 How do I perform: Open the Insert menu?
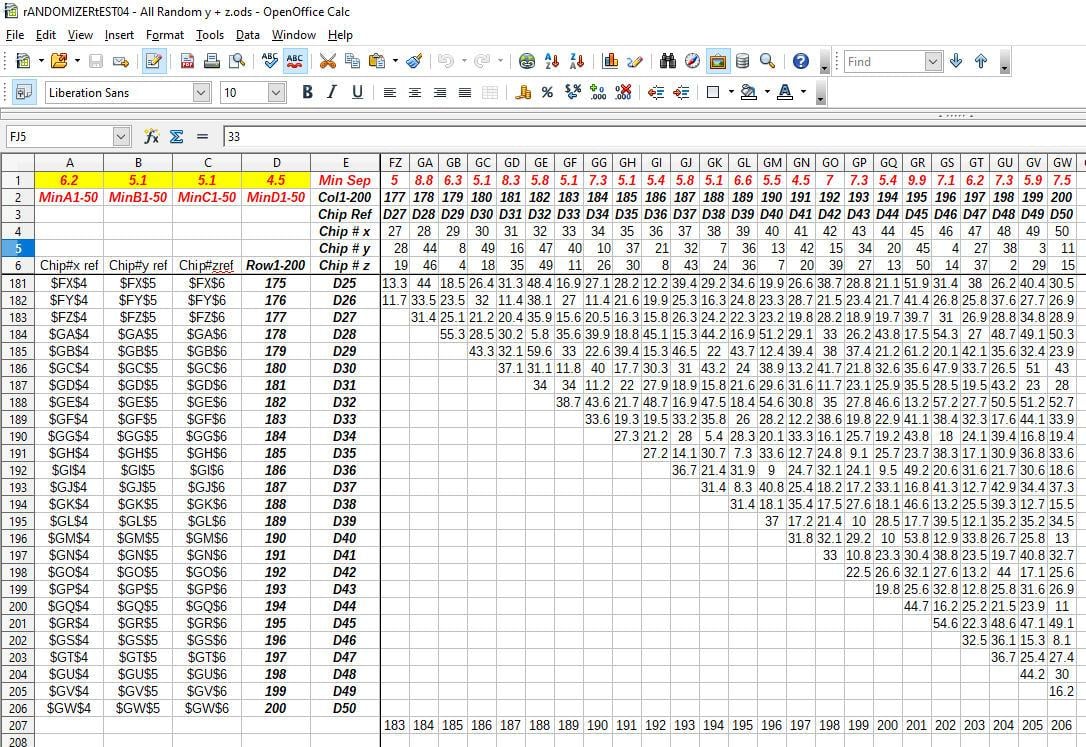119,35
